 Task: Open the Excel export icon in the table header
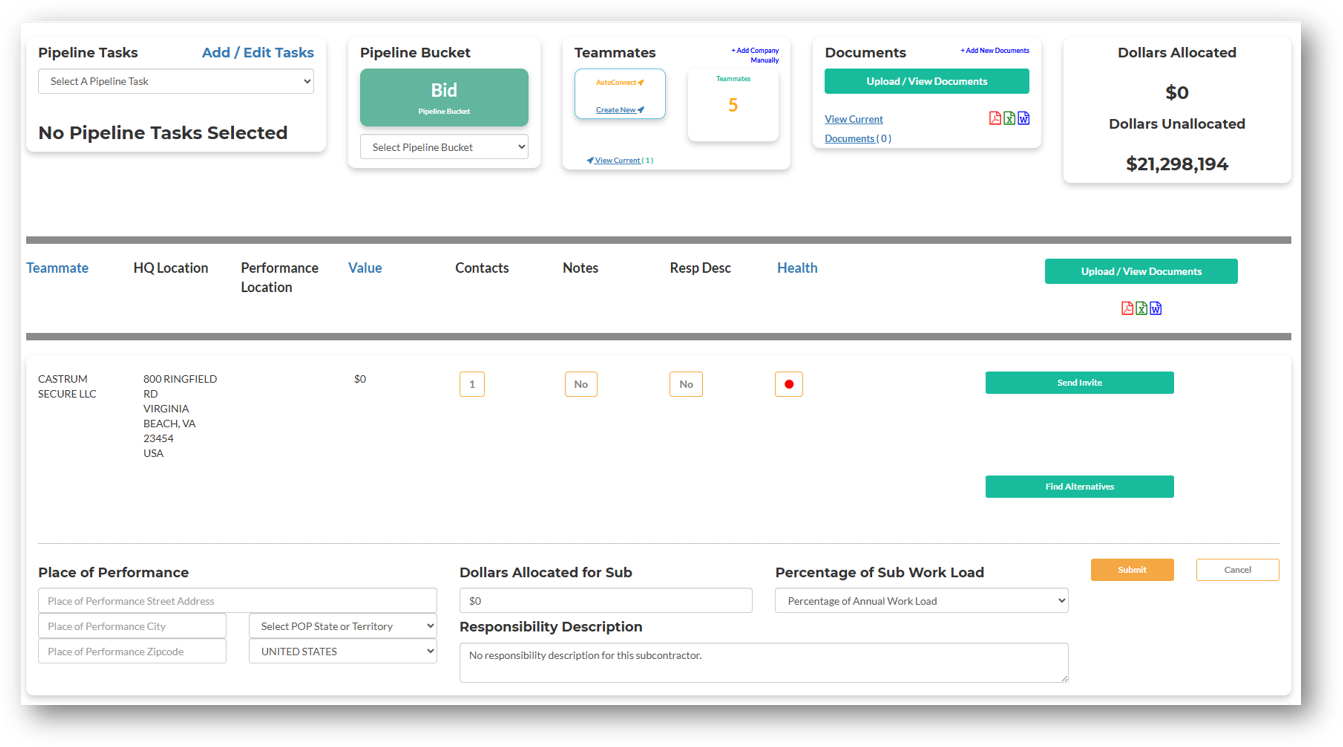(x=1141, y=308)
